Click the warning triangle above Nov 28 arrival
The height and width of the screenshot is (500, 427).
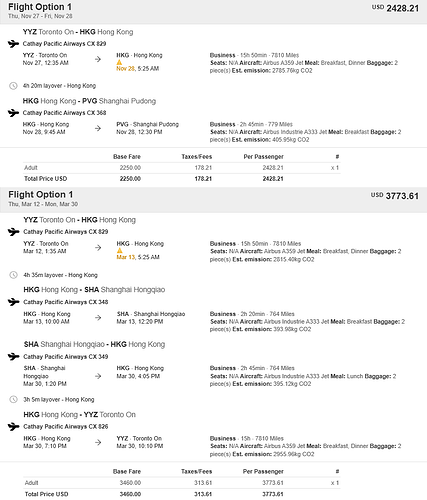pos(119,62)
